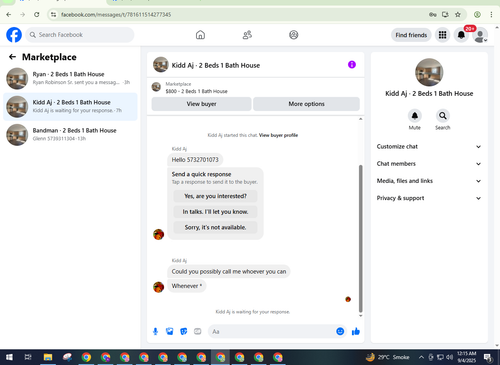Click the '$800 - 2 Beds 1 Bath House' listing
The width and height of the screenshot is (500, 365).
[x=196, y=91]
